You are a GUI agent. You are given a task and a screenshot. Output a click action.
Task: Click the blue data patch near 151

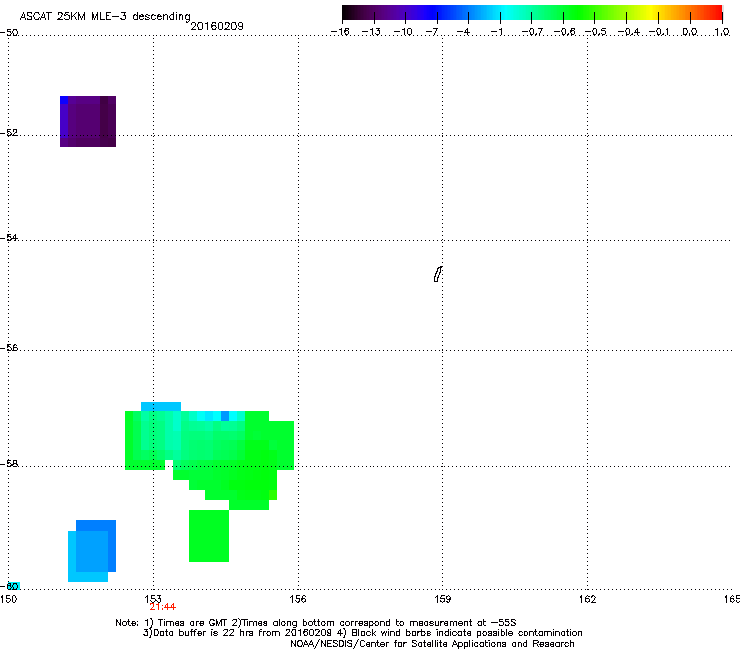92,551
